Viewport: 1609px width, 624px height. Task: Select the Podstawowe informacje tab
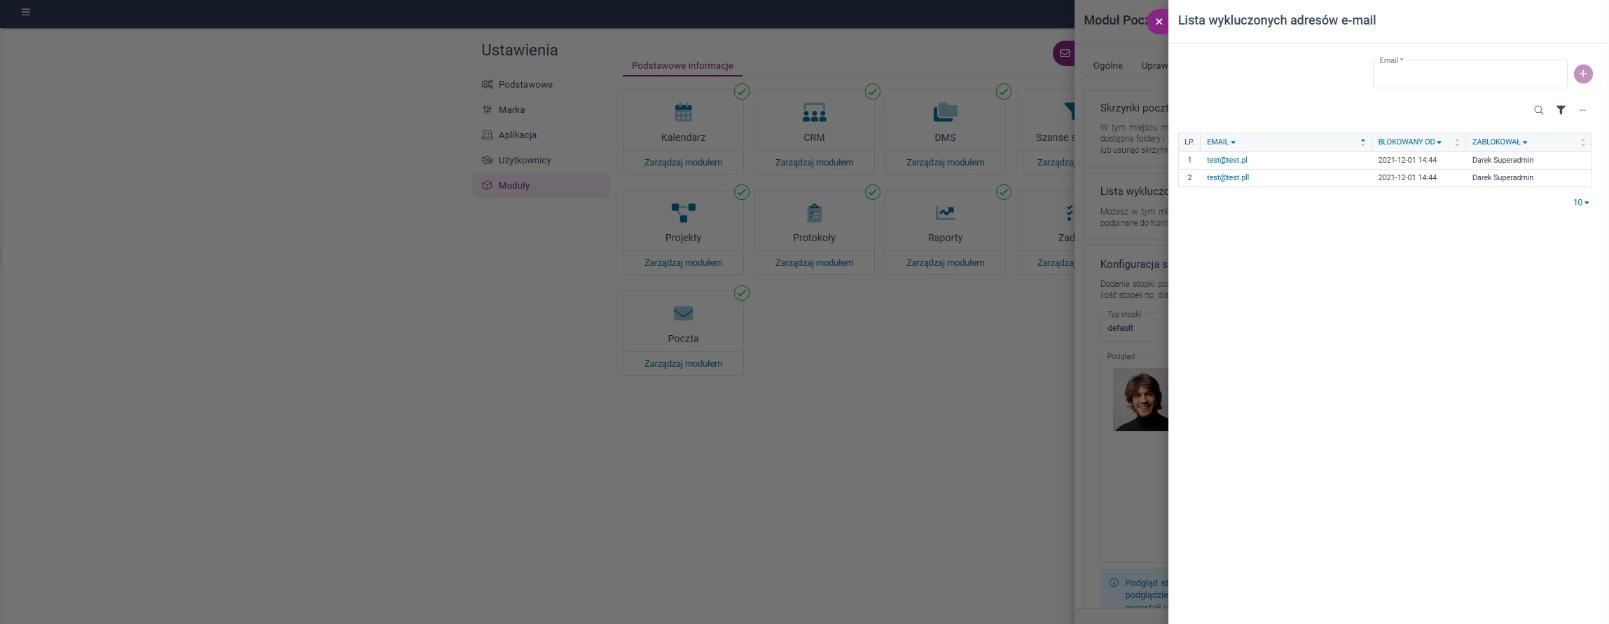[682, 66]
